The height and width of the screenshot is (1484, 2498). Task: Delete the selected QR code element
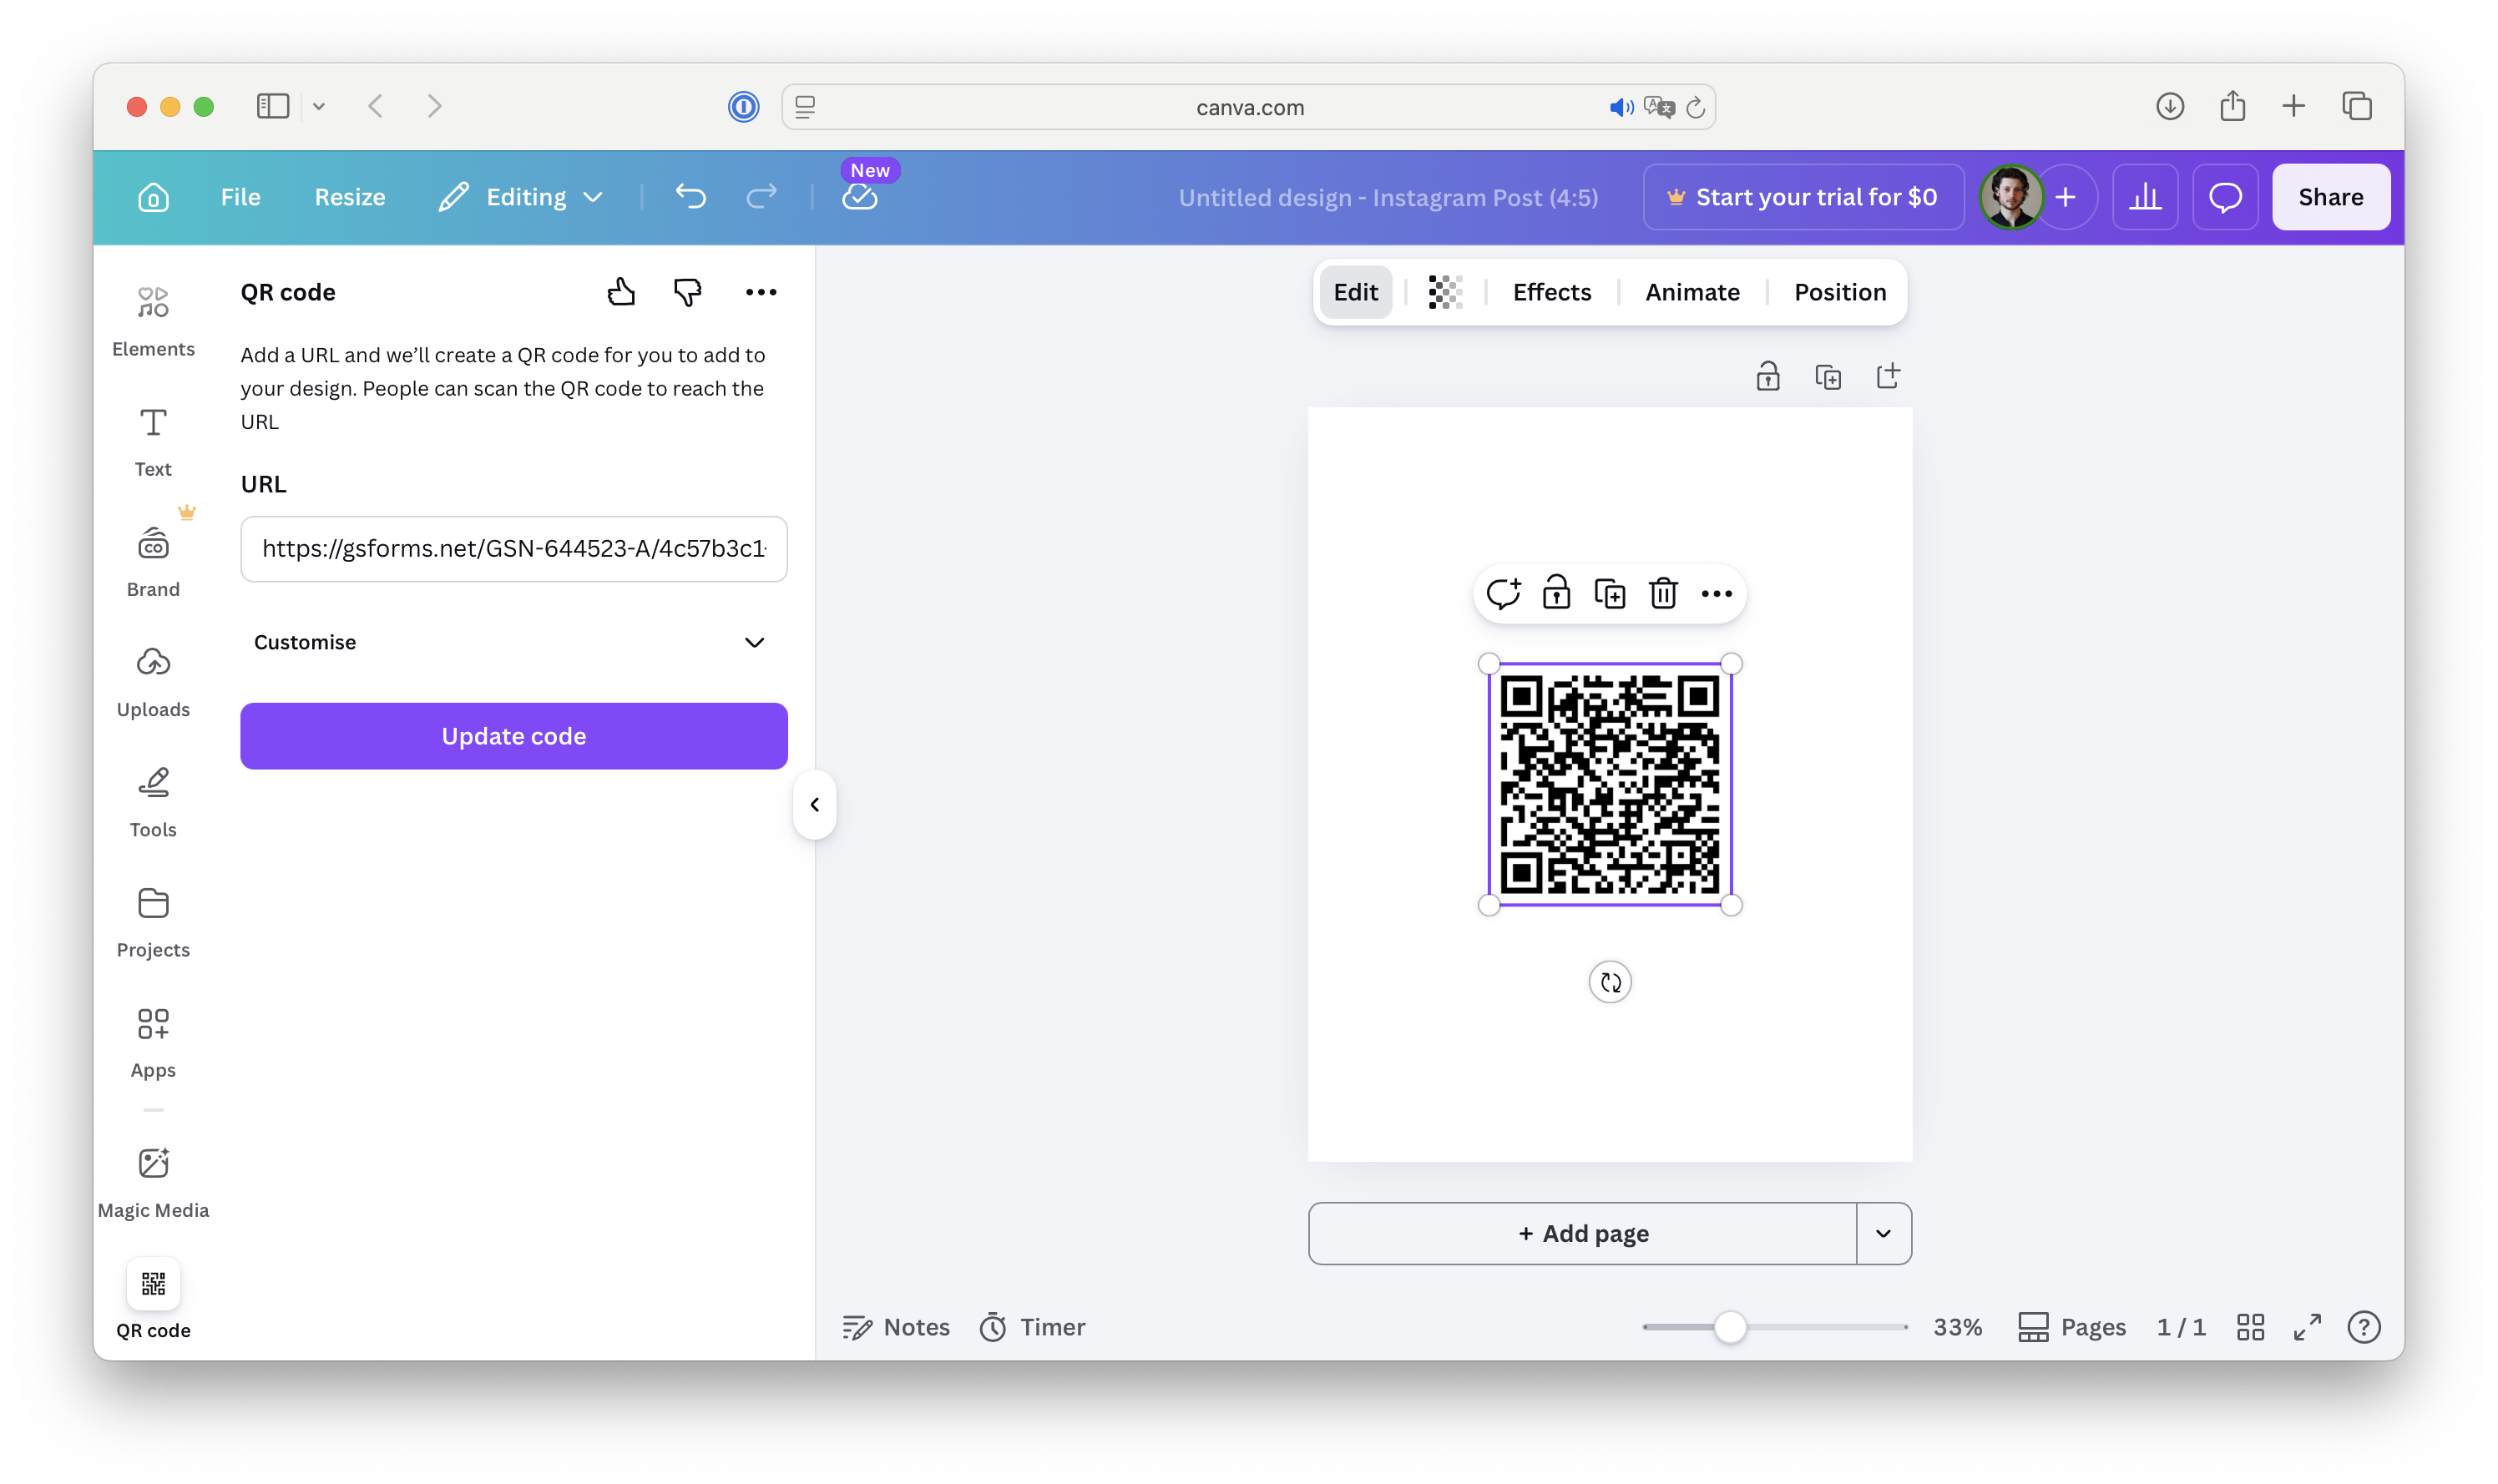1663,593
